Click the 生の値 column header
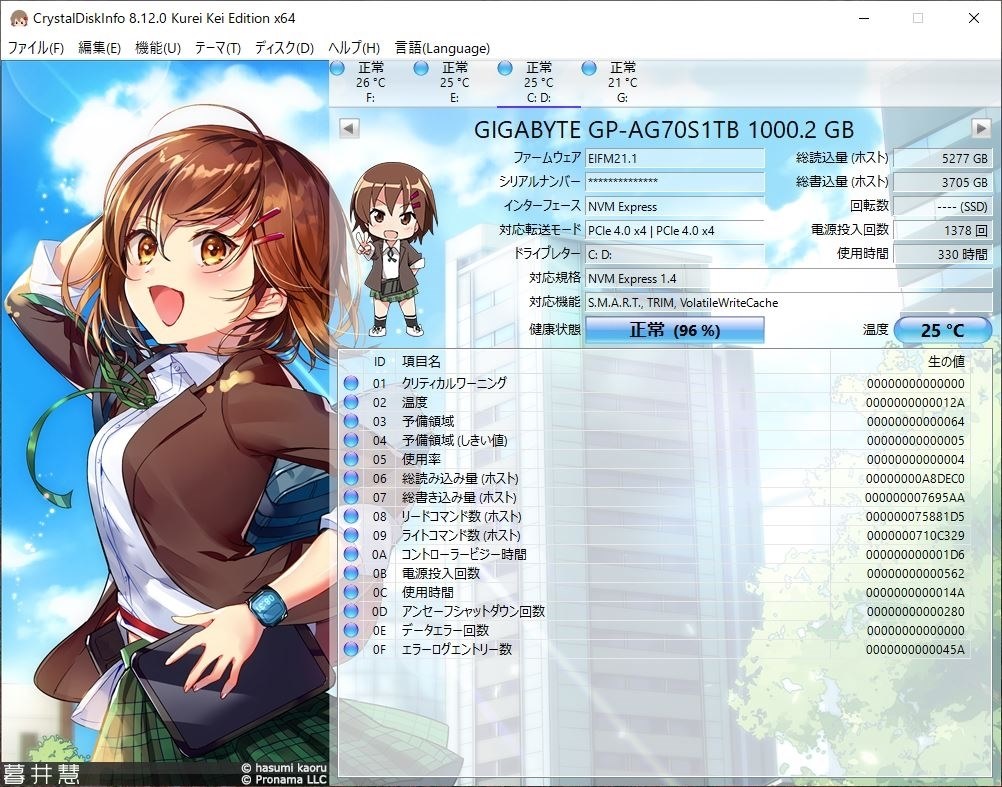Screen dimensions: 1002x787 click(946, 362)
